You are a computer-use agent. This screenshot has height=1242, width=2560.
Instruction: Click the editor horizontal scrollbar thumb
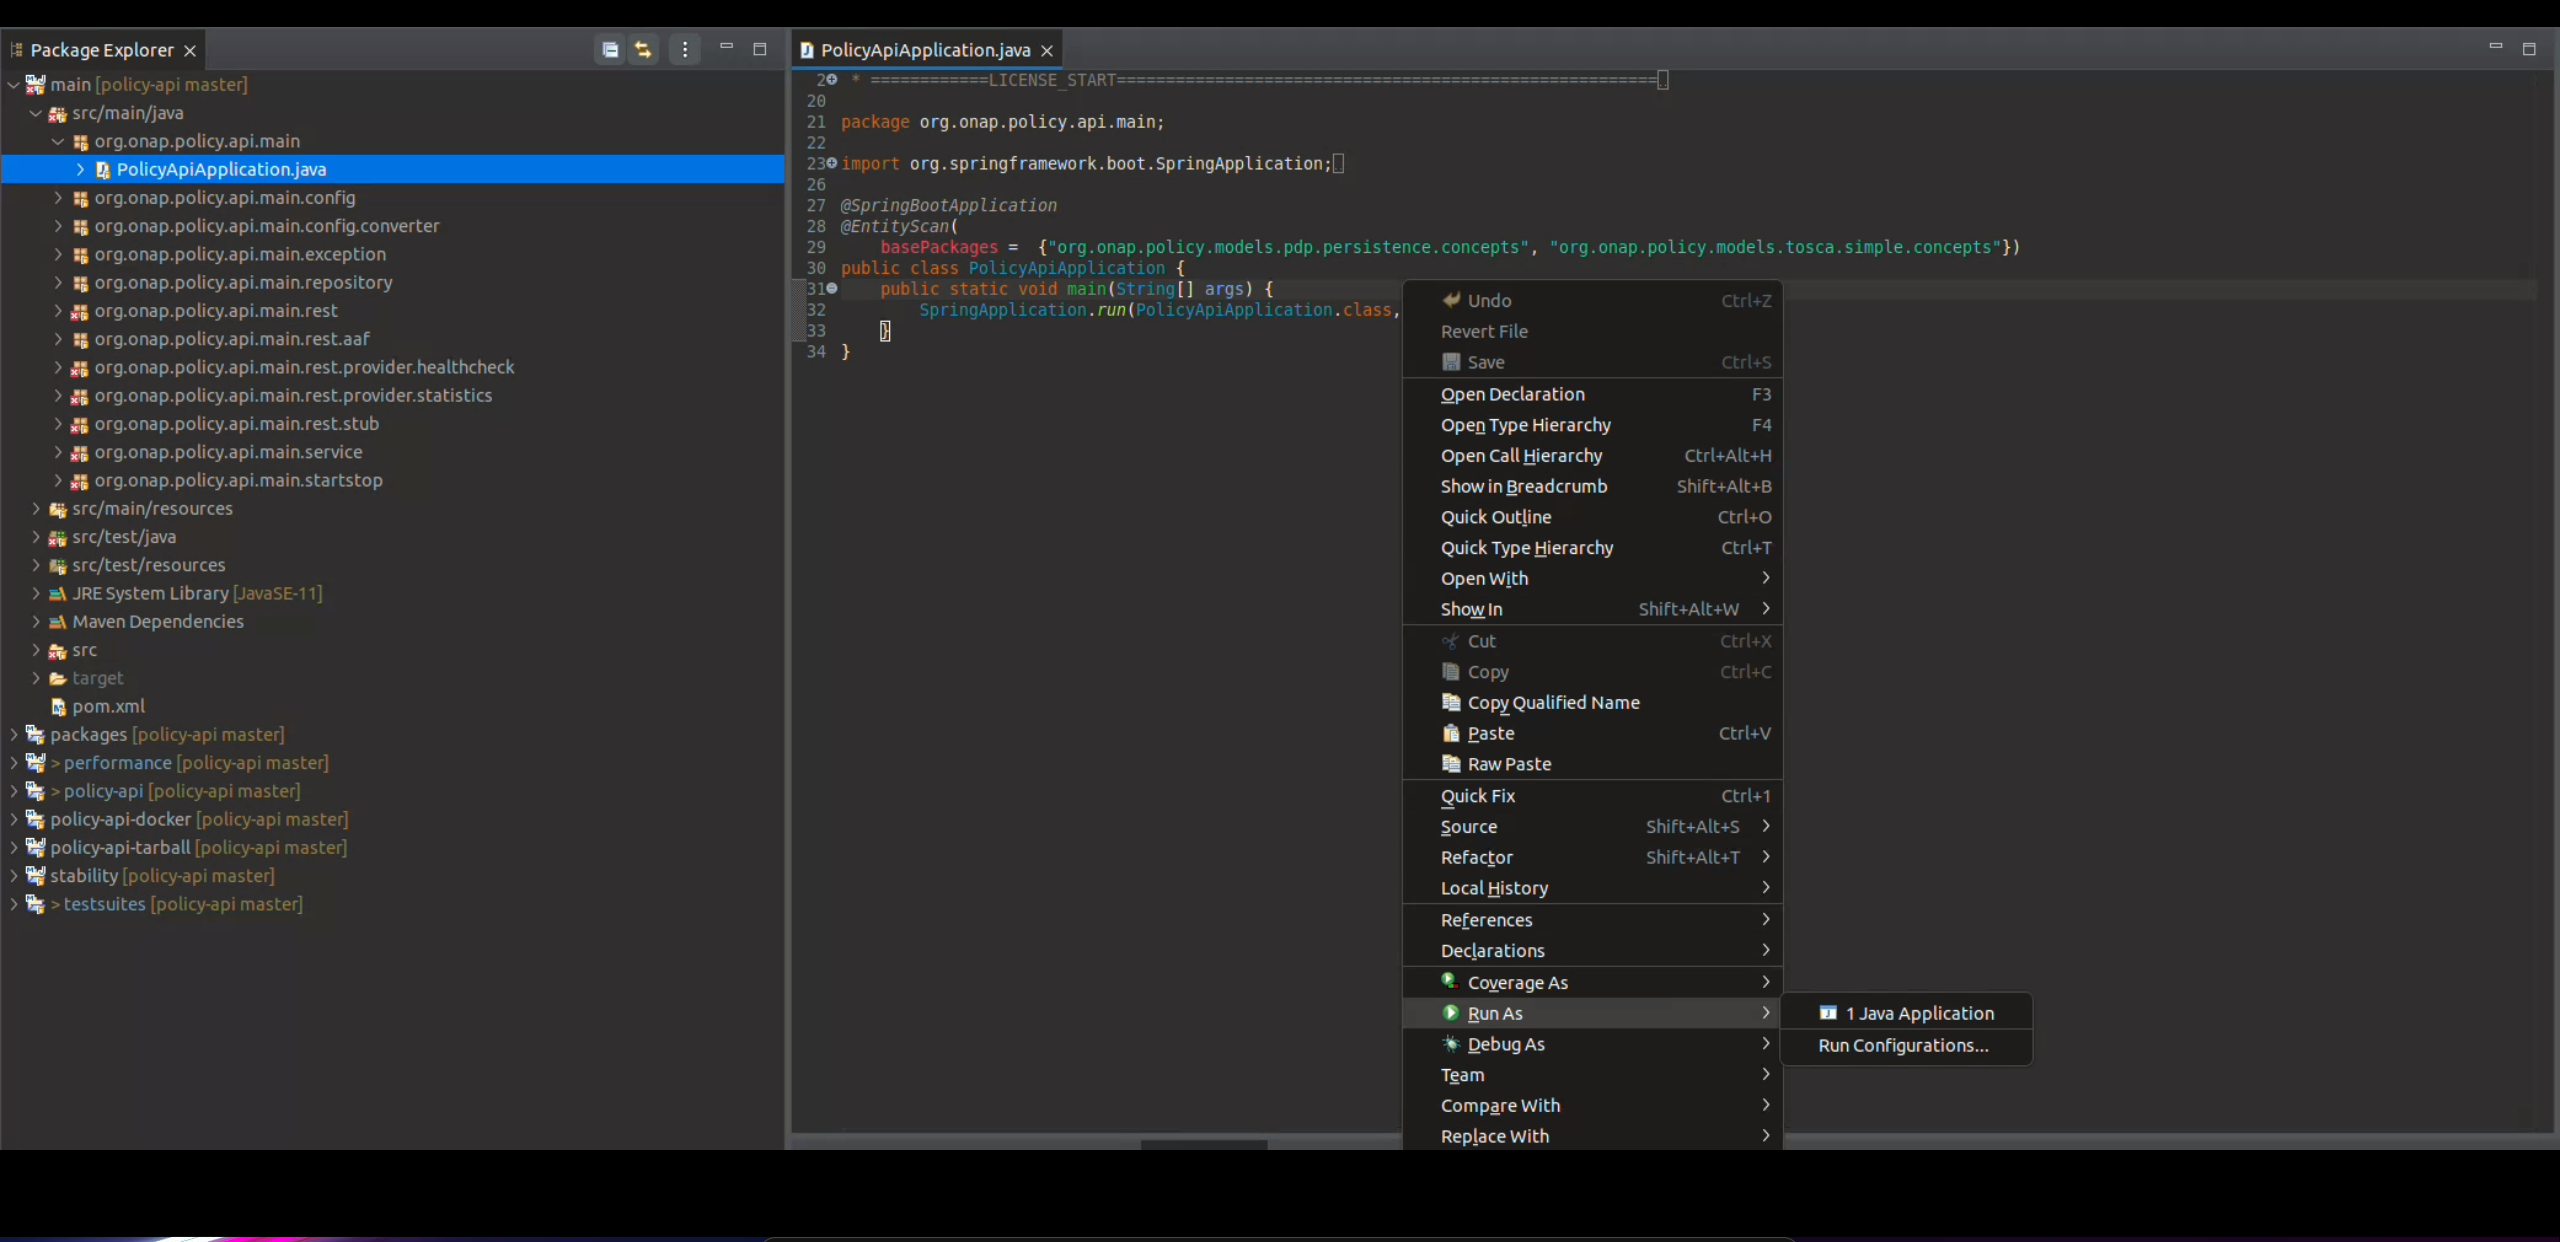[x=1204, y=1143]
